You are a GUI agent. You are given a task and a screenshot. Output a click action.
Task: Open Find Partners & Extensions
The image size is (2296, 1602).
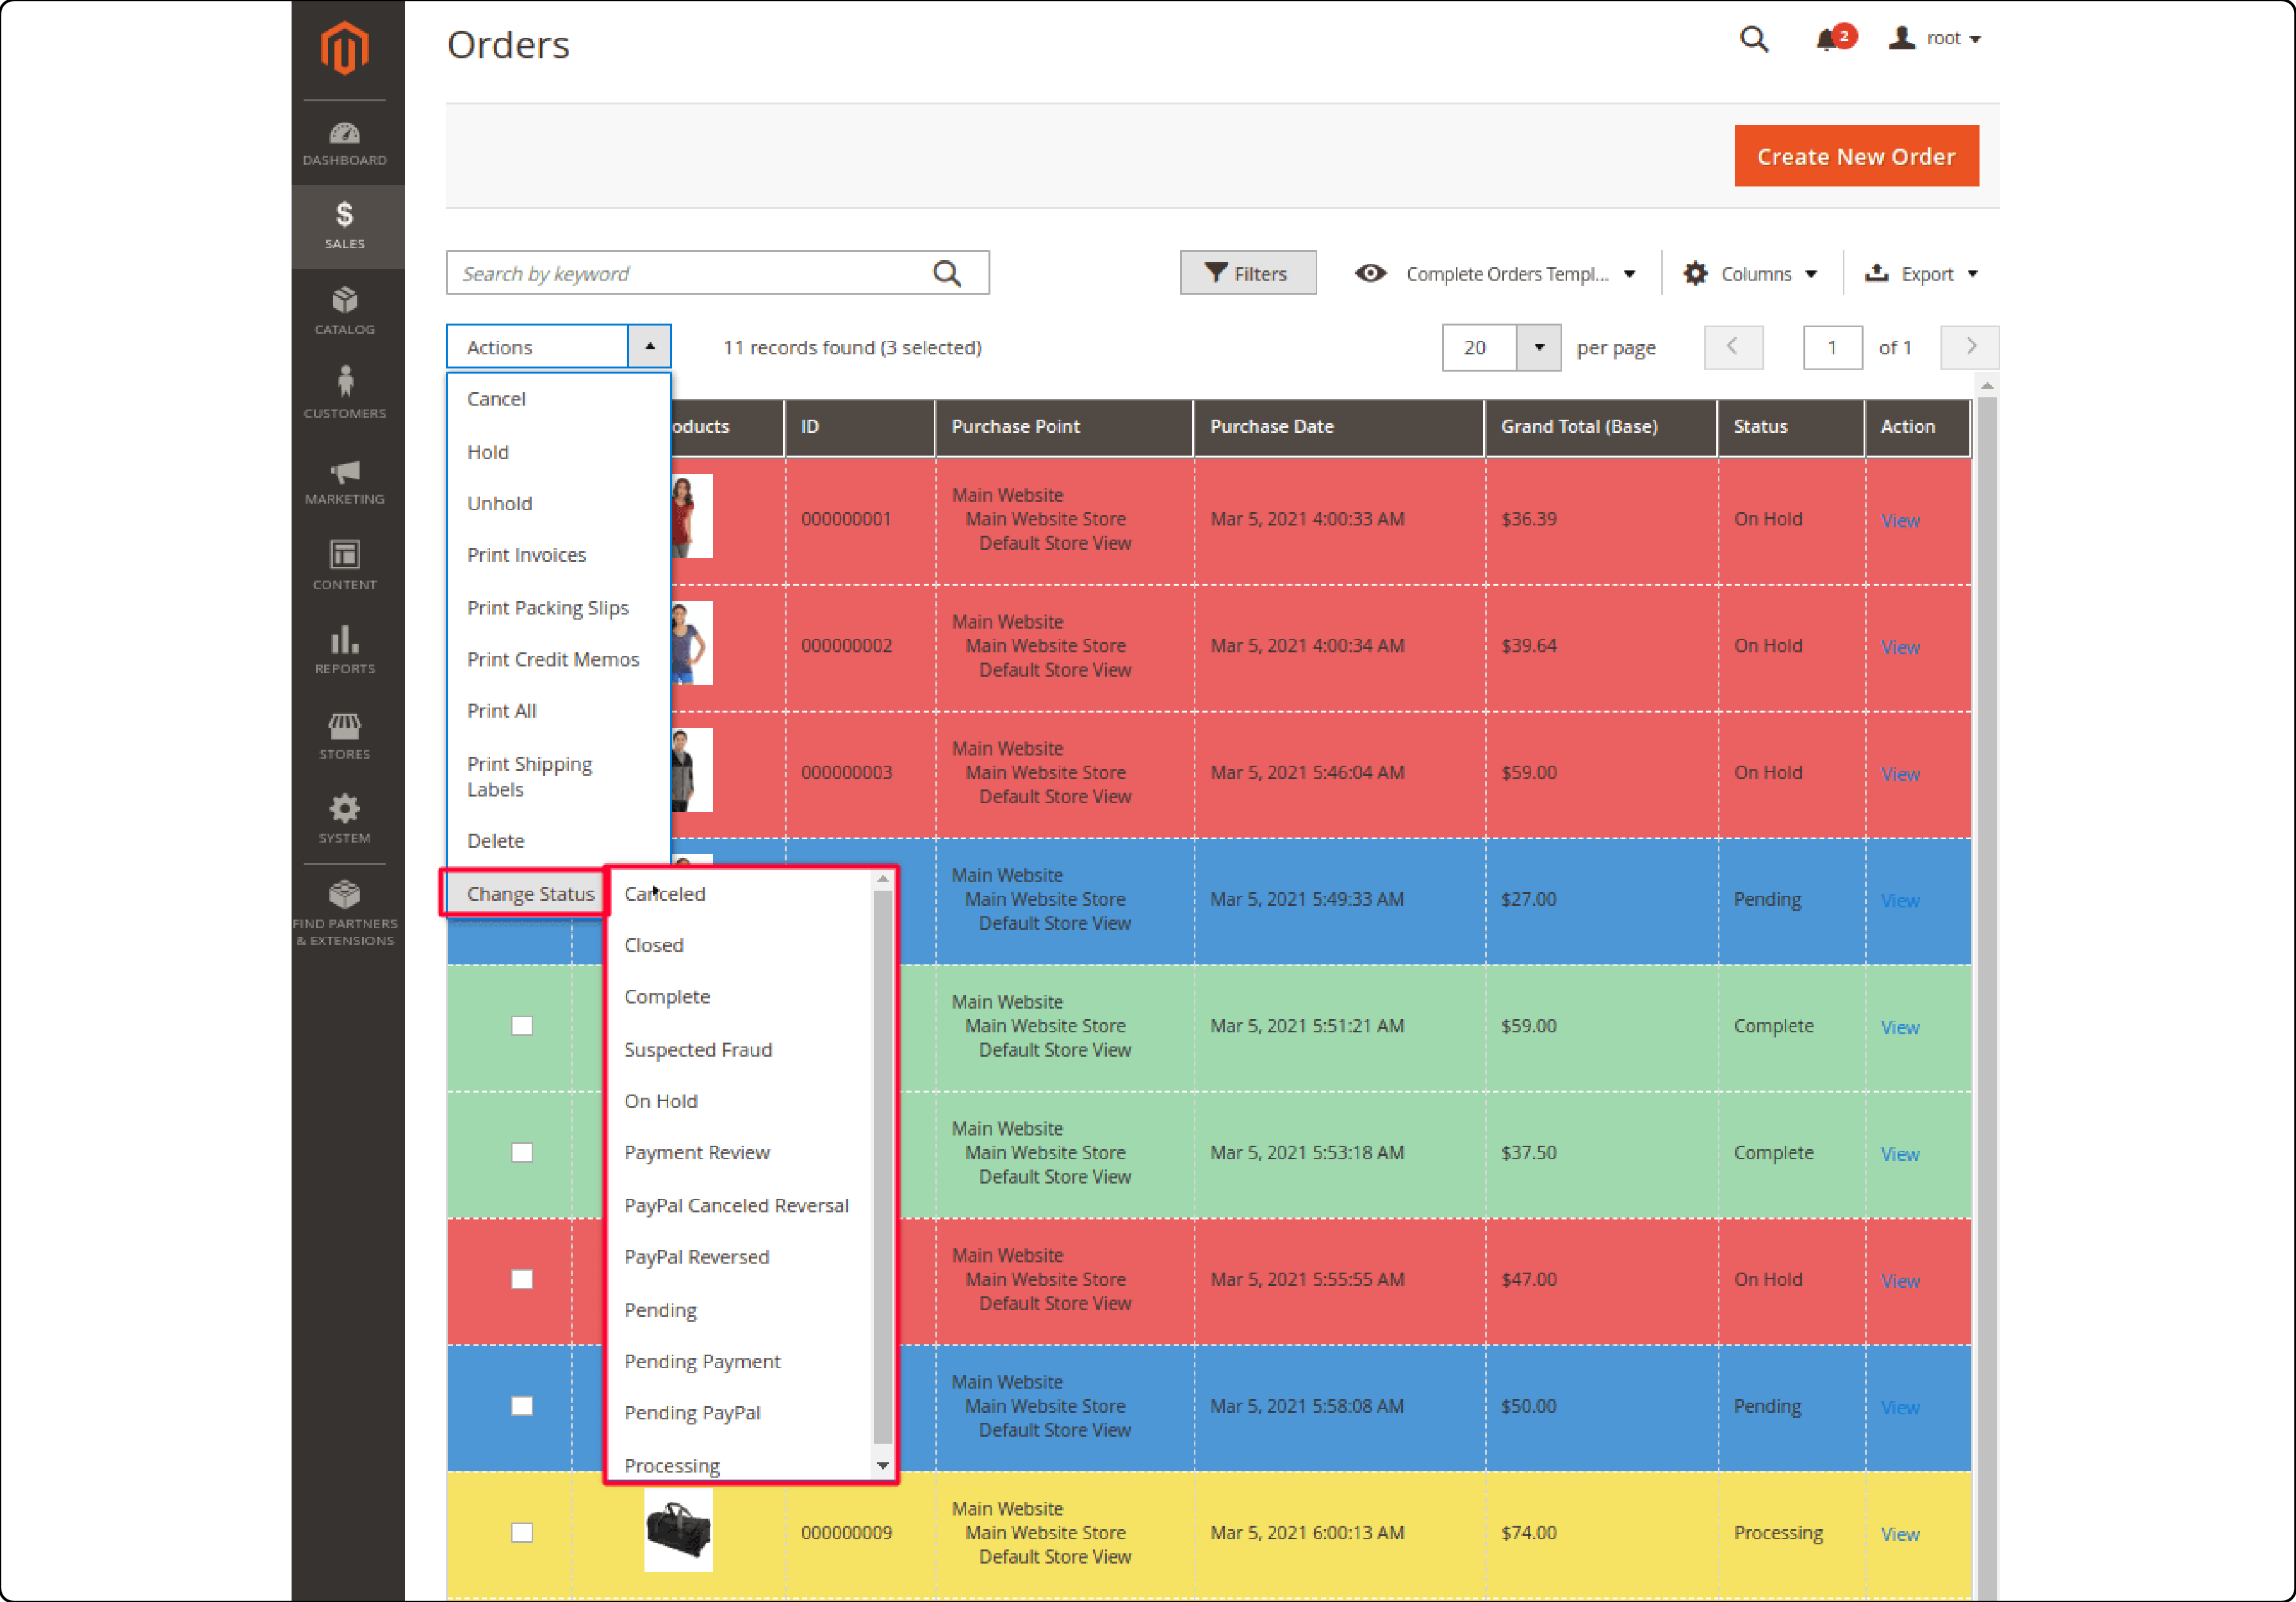tap(344, 913)
